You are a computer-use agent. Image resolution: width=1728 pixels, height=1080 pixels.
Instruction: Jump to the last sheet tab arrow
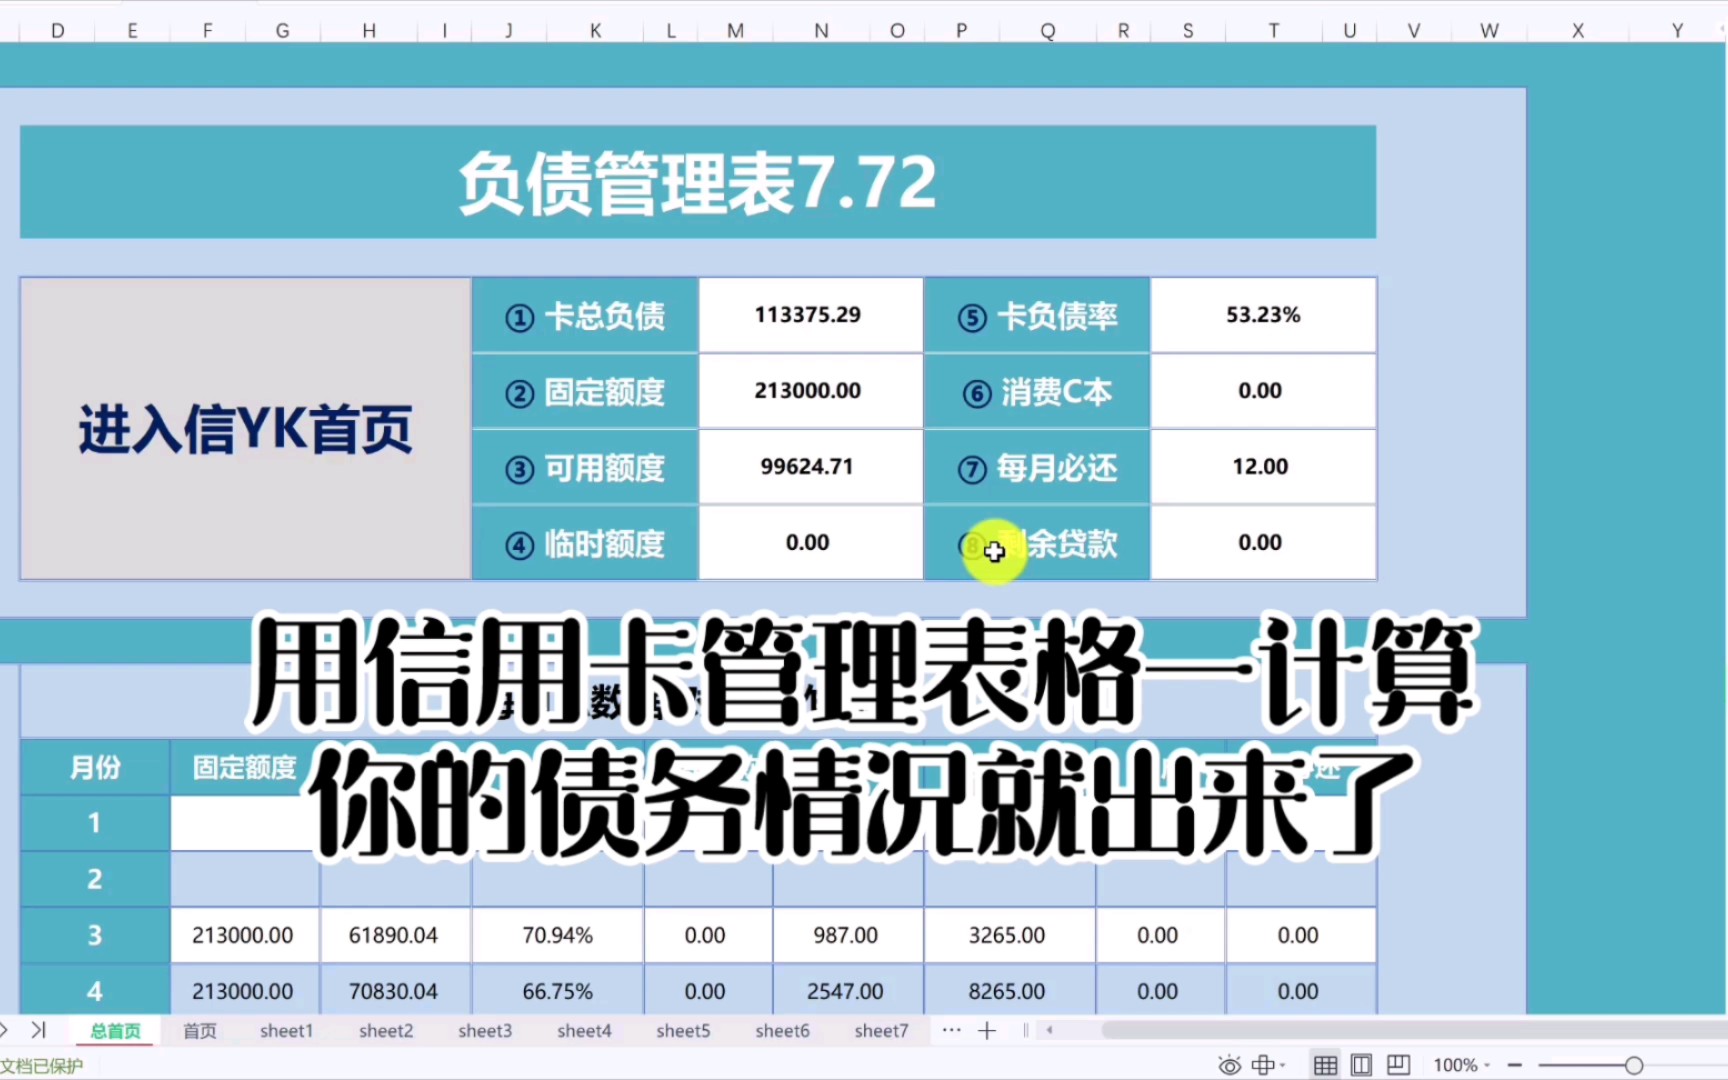[x=39, y=1029]
